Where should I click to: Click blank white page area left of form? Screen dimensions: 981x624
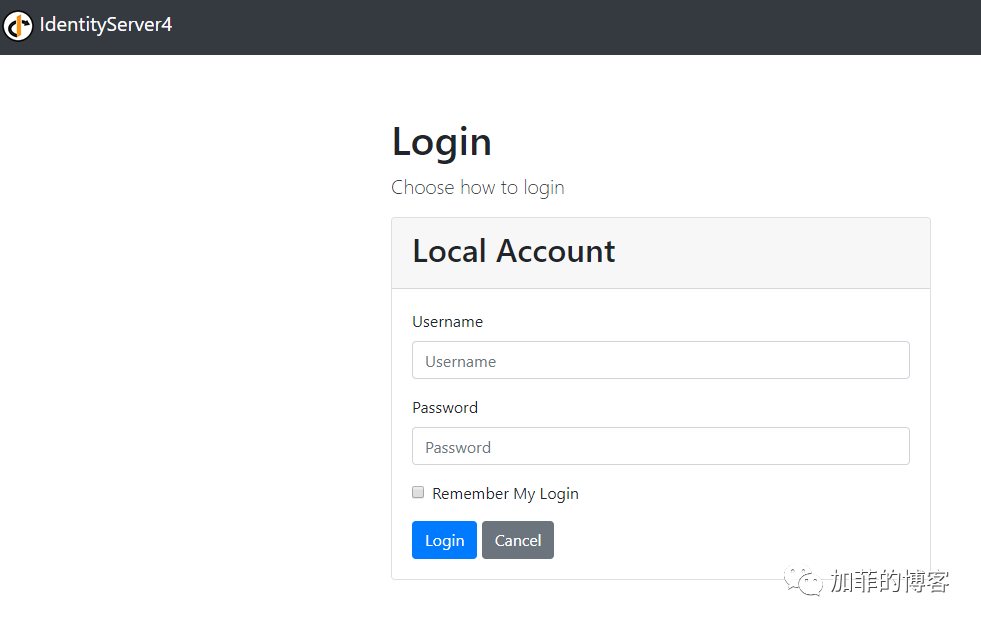[188, 344]
